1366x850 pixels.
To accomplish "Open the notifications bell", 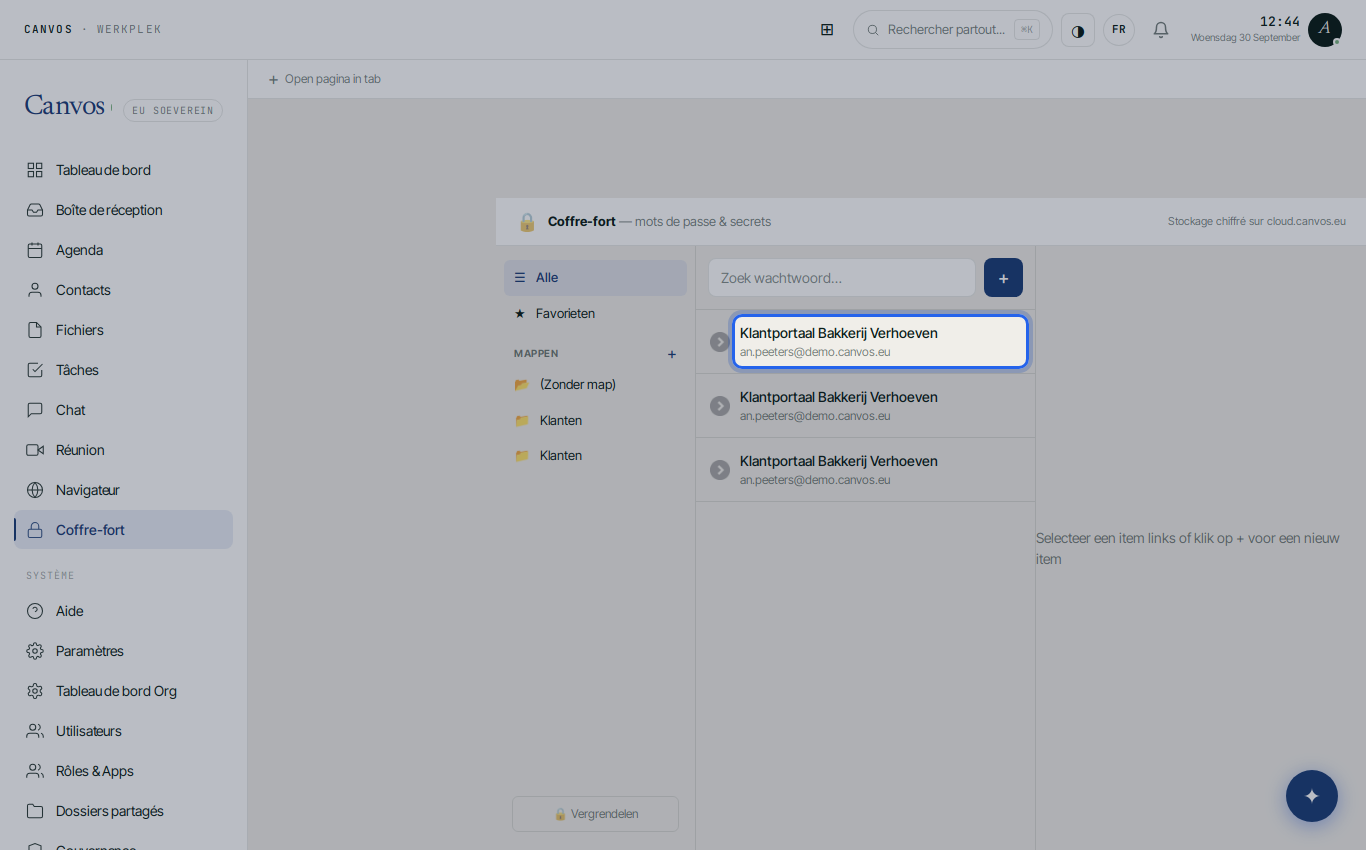I will pyautogui.click(x=1161, y=30).
